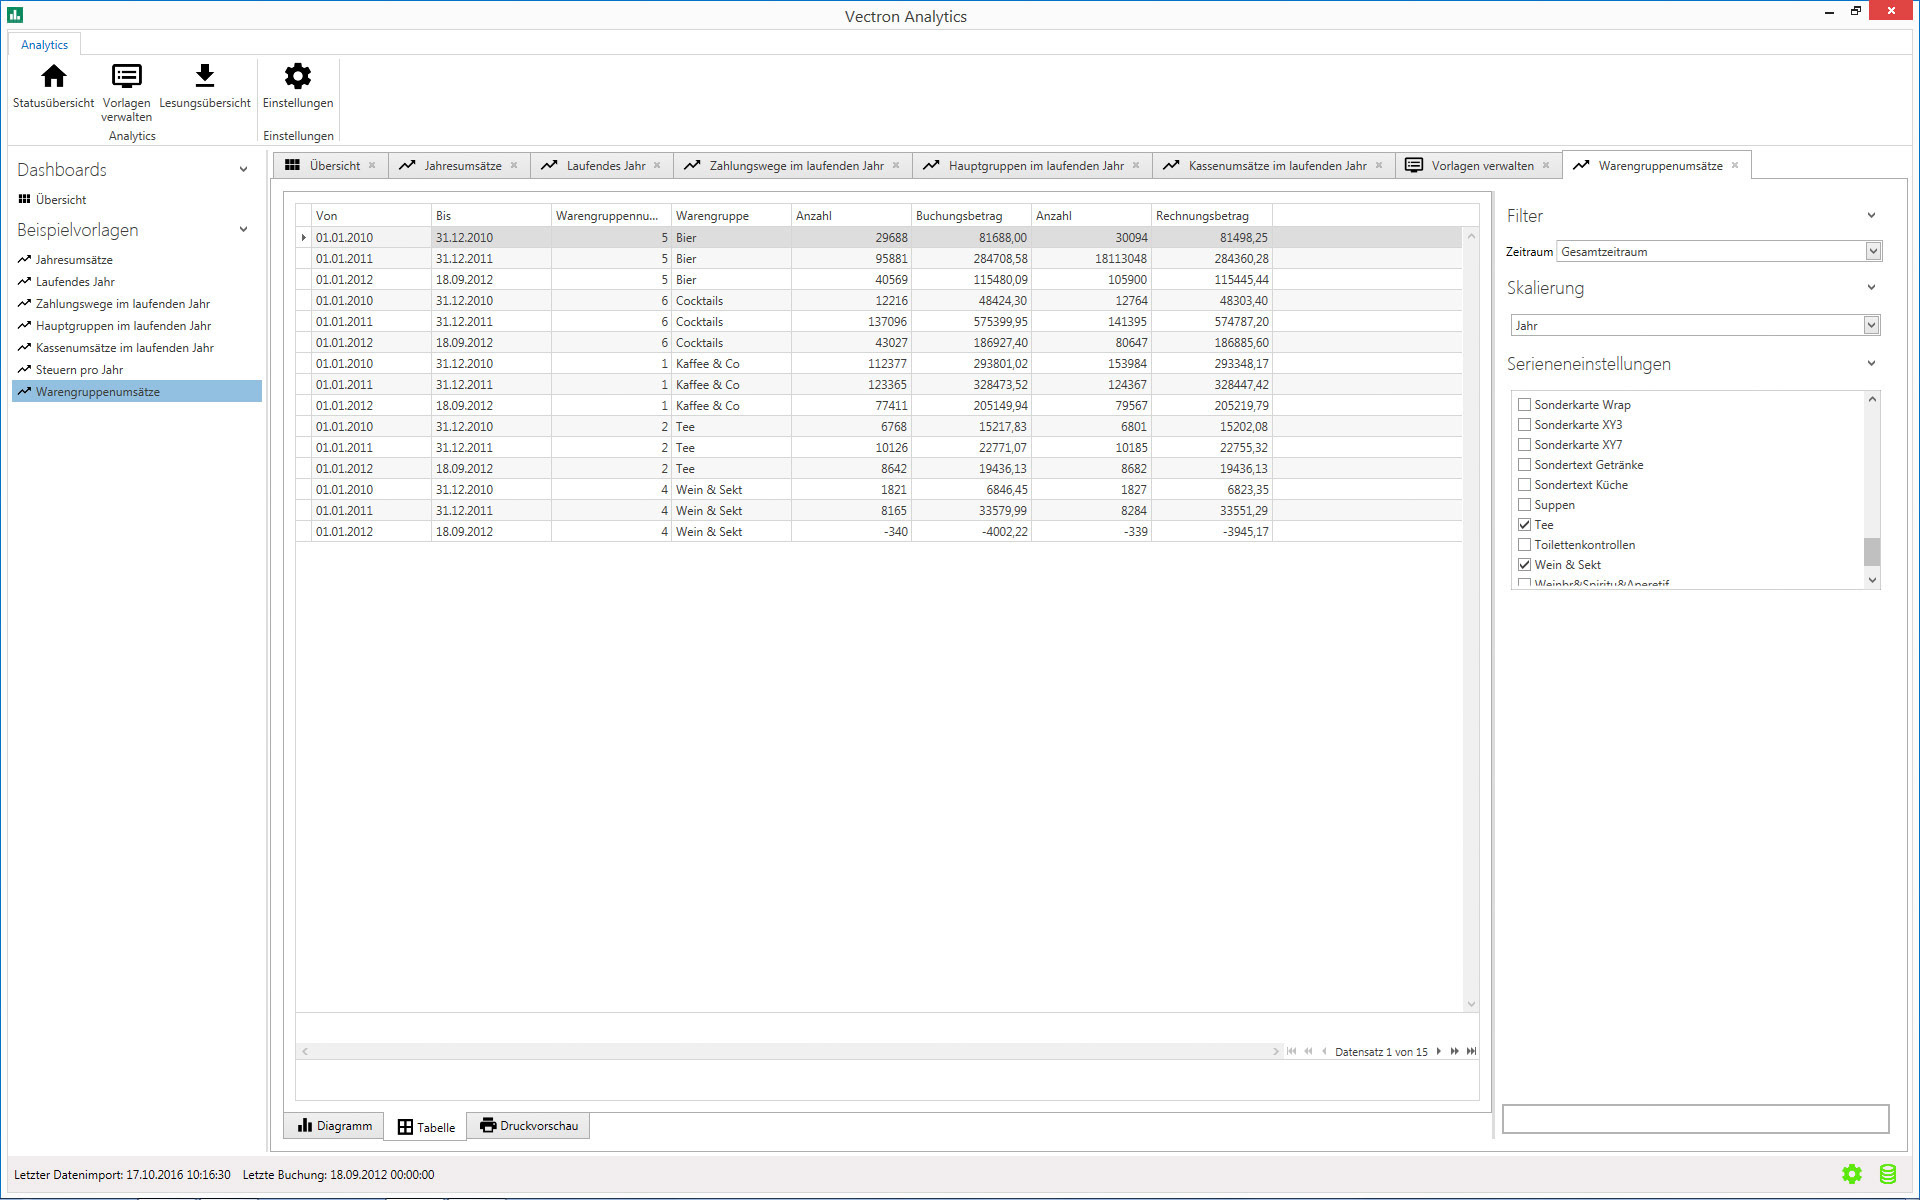Open the Einstellungen gear icon
Viewport: 1920px width, 1200px height.
[x=298, y=77]
